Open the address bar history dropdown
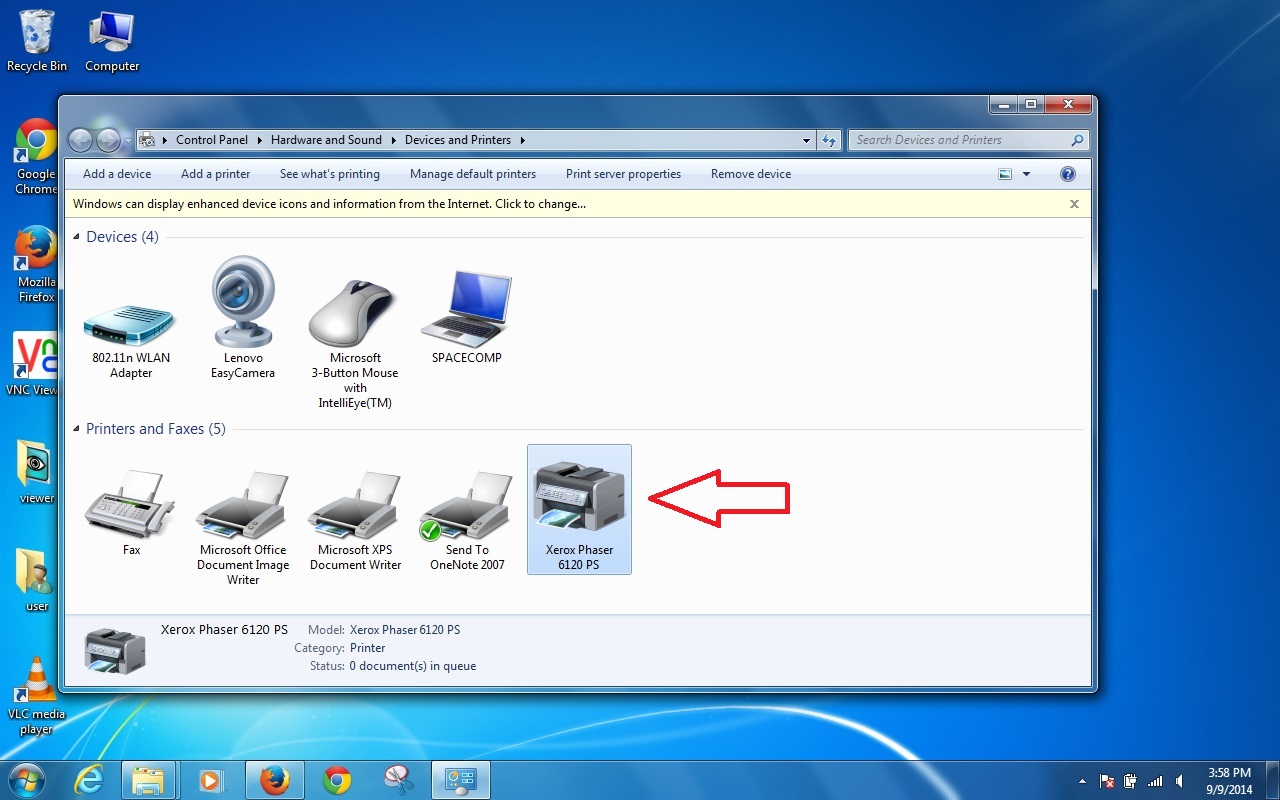 pyautogui.click(x=807, y=140)
